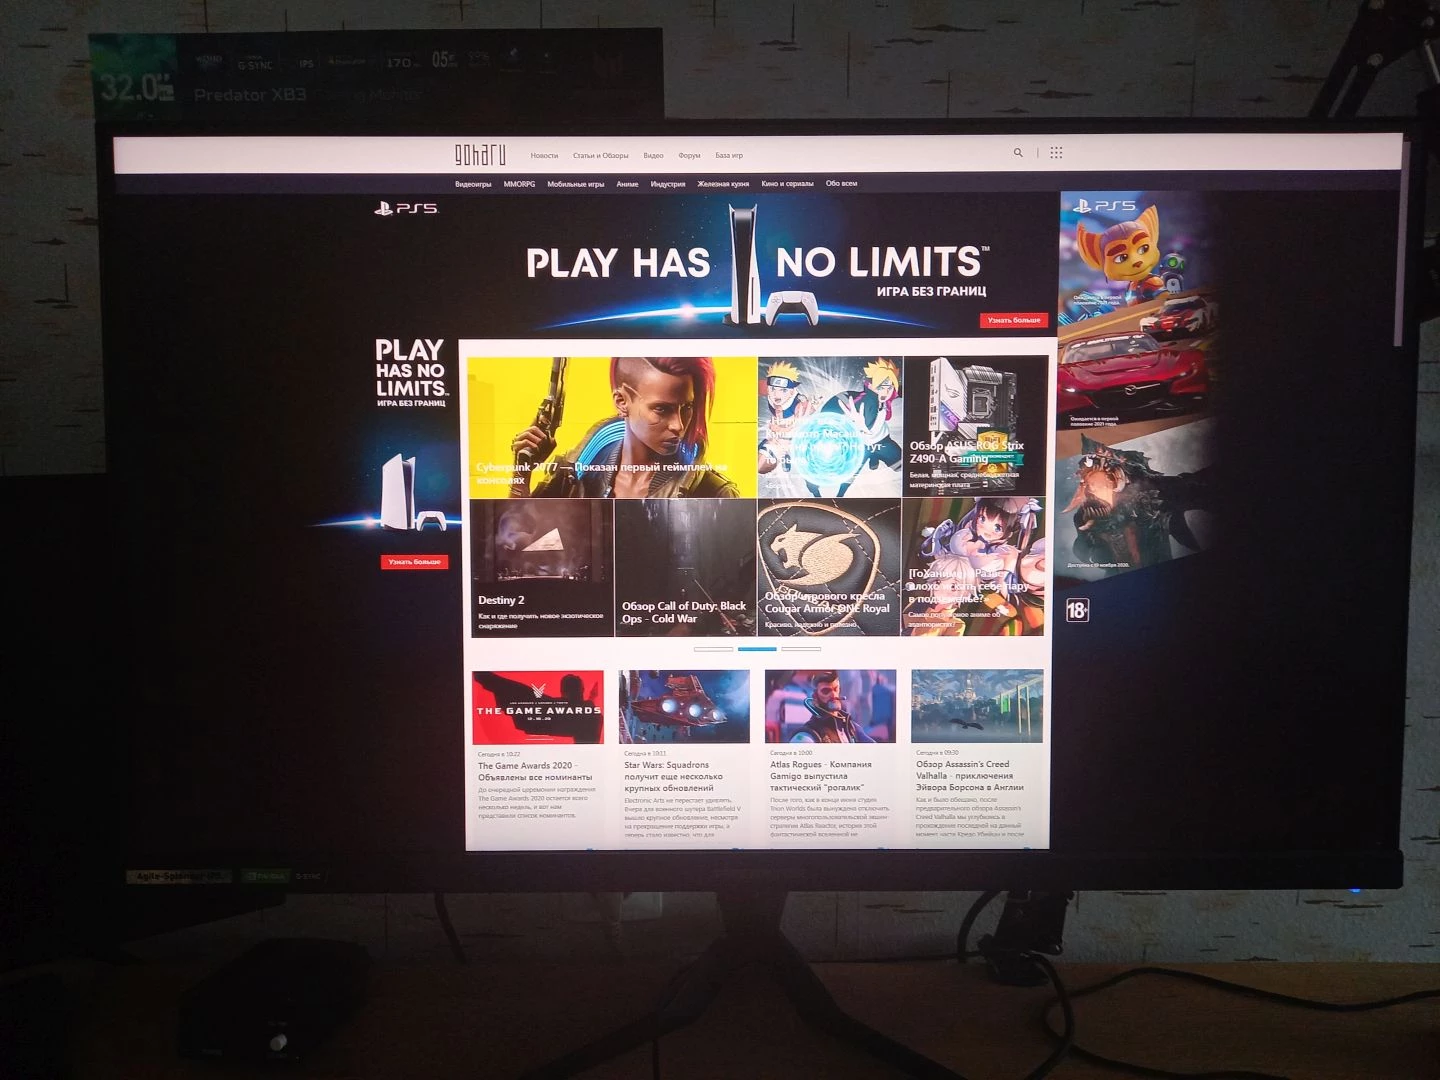Click the PLAY HAS NO LIMITS top banner

coord(755,265)
